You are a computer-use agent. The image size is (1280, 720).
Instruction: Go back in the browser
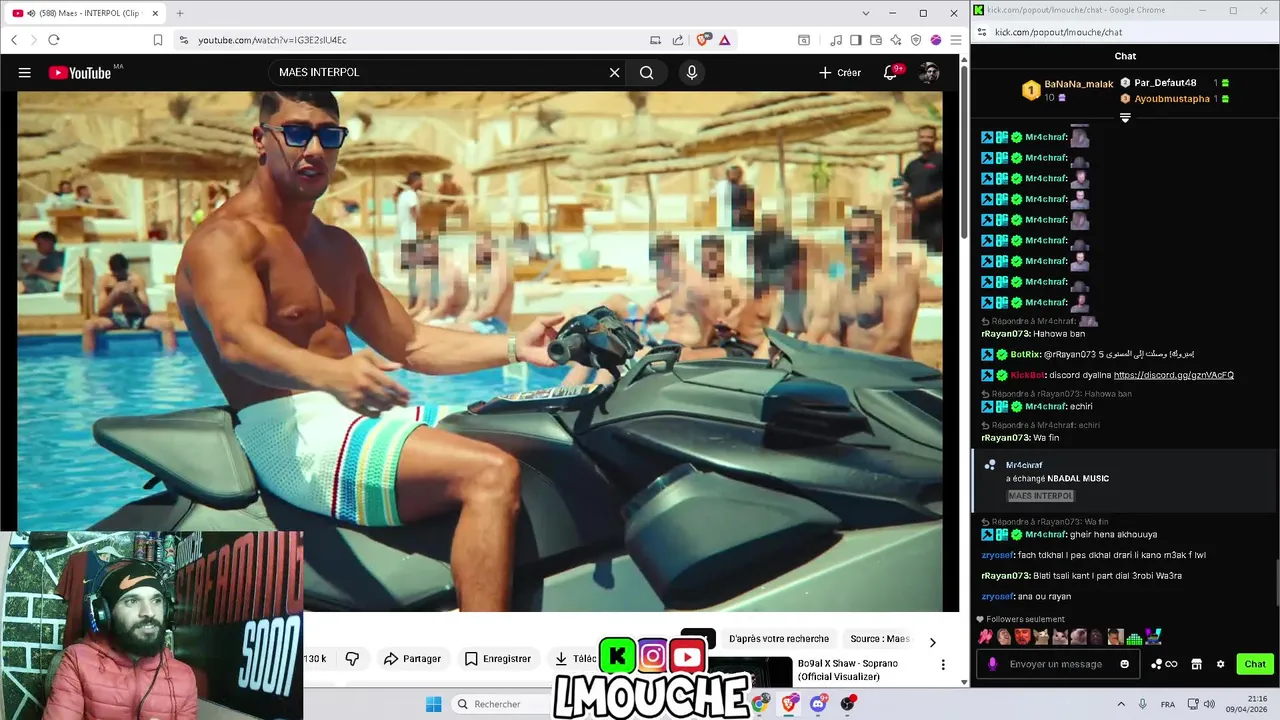tap(14, 40)
